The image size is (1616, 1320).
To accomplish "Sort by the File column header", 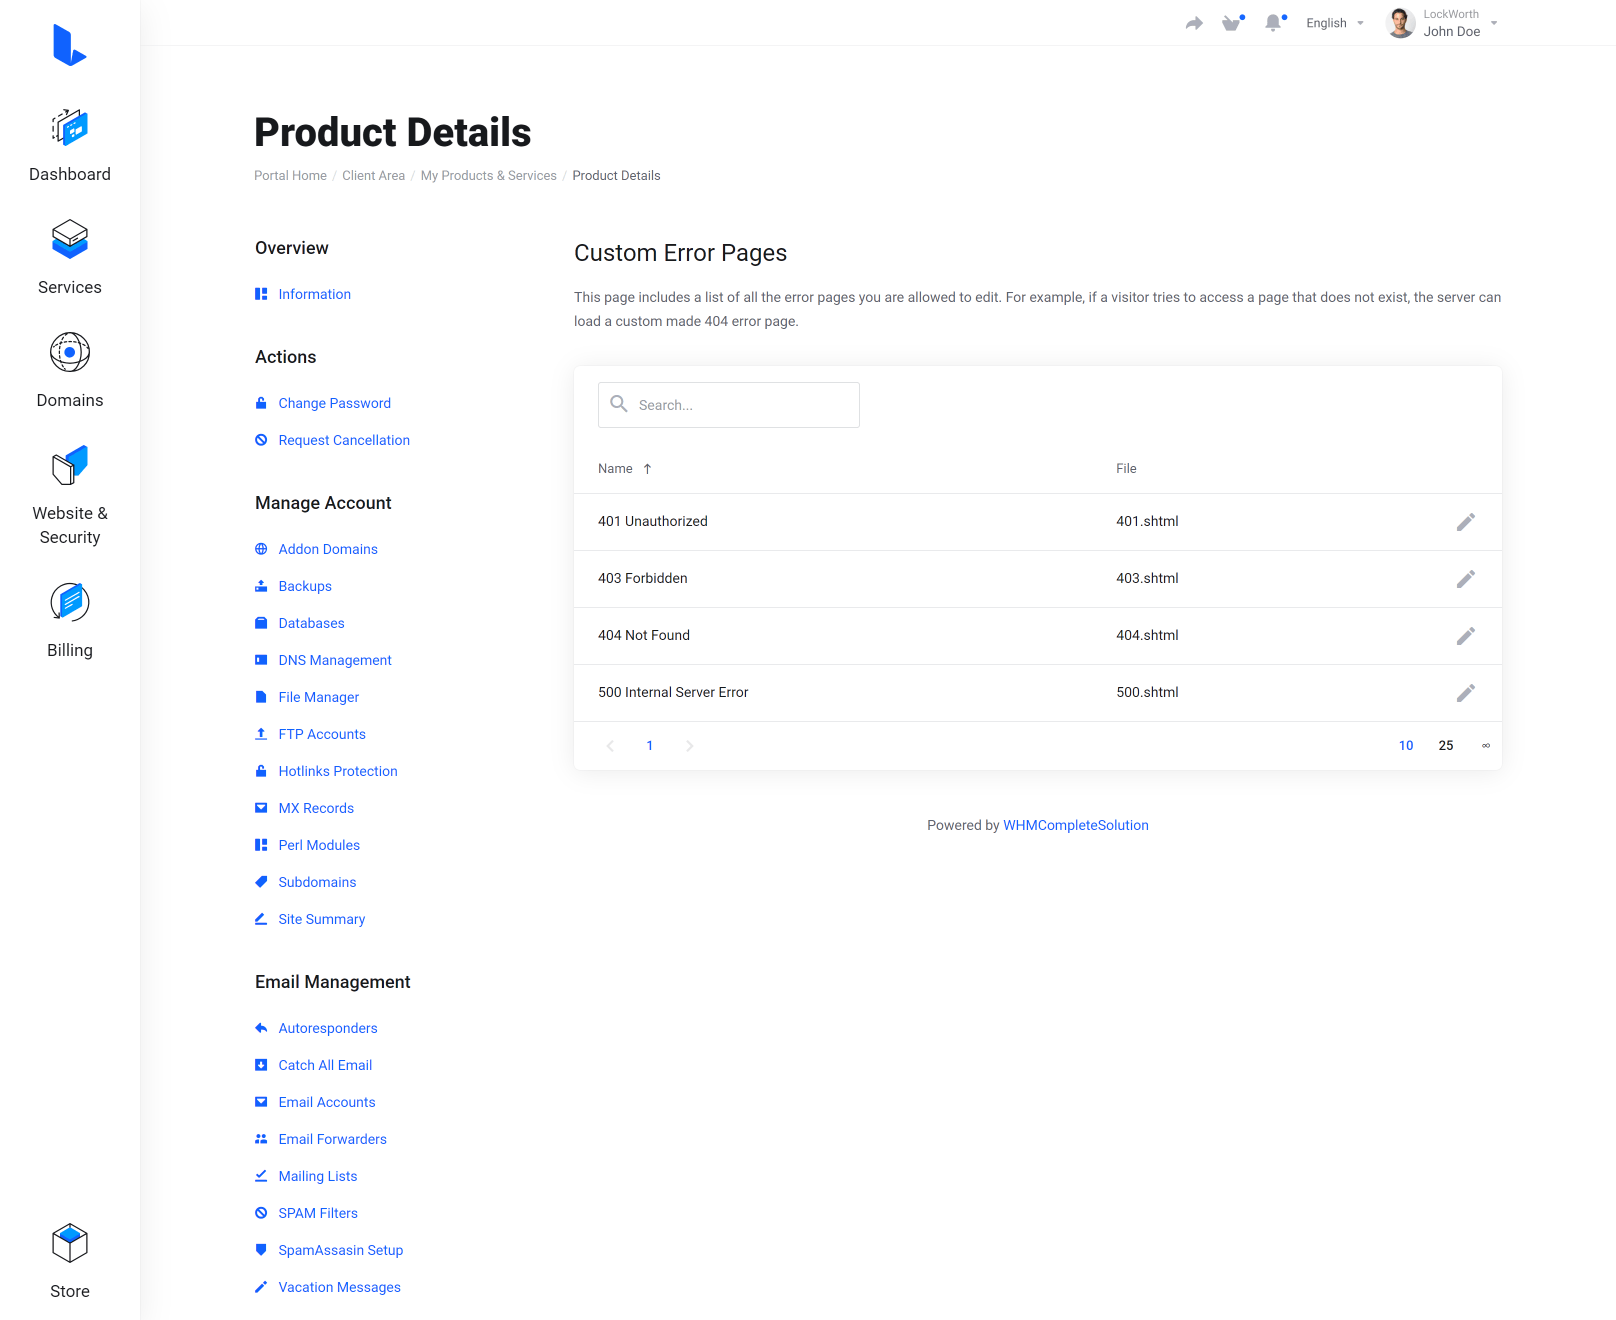I will point(1126,468).
